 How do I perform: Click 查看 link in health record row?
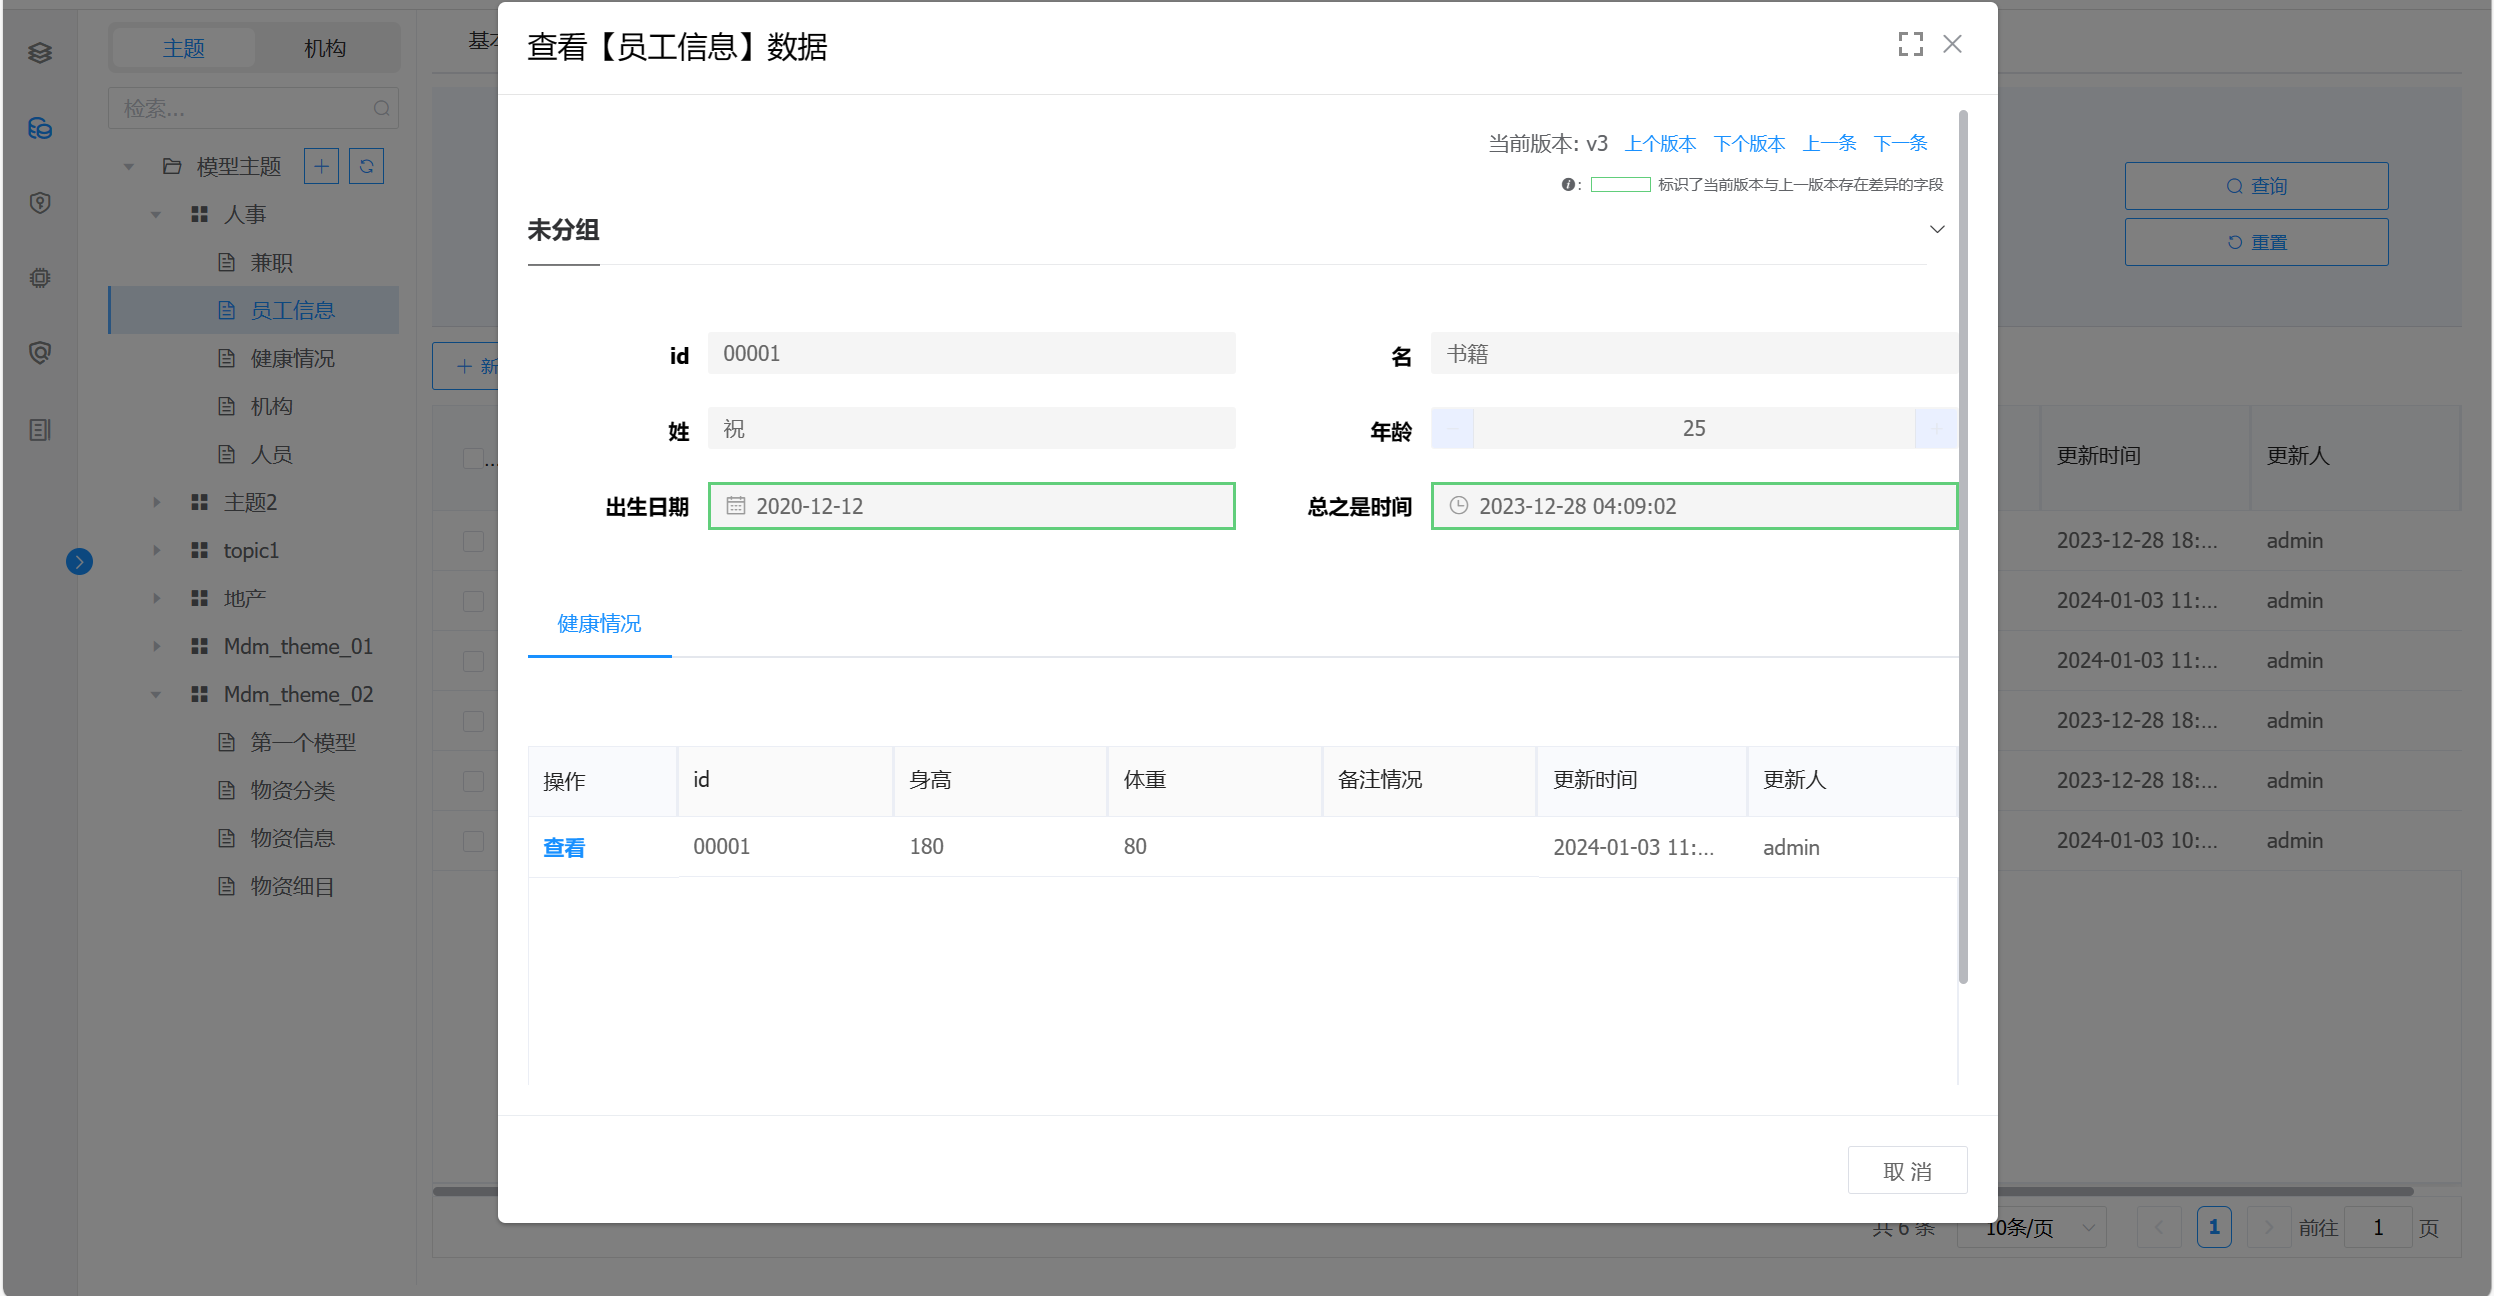coord(564,848)
